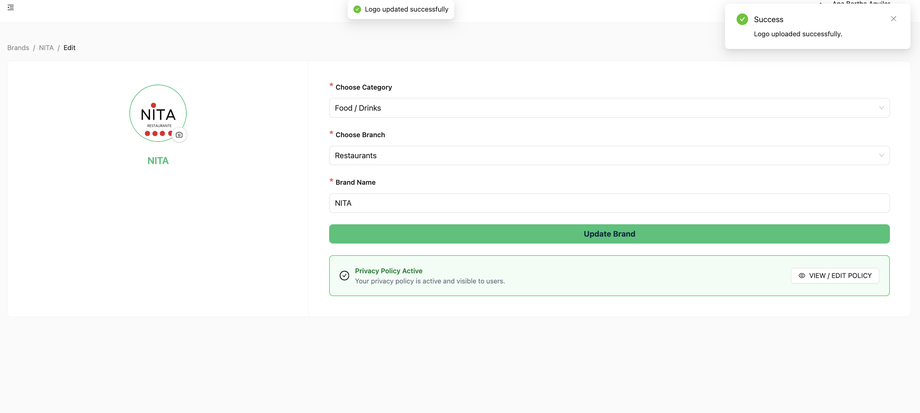Click the Choose Branch label
Image resolution: width=920 pixels, height=413 pixels.
(x=360, y=135)
